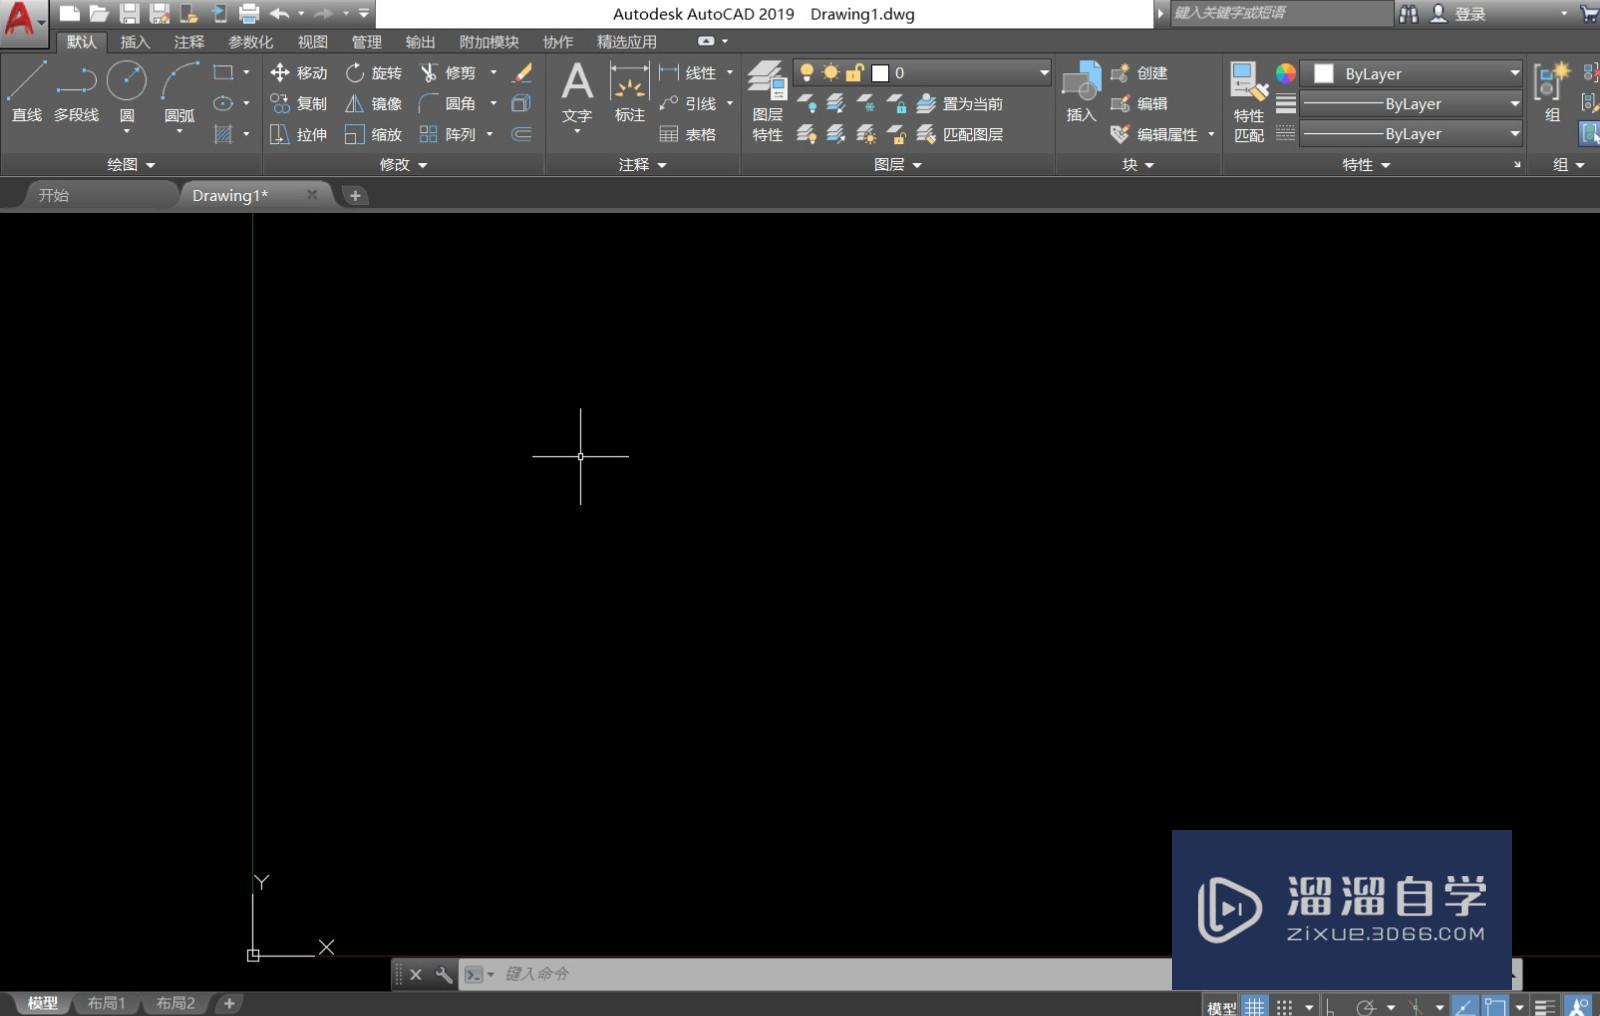Click the 置为当前 make current button
This screenshot has height=1016, width=1600.
(960, 103)
